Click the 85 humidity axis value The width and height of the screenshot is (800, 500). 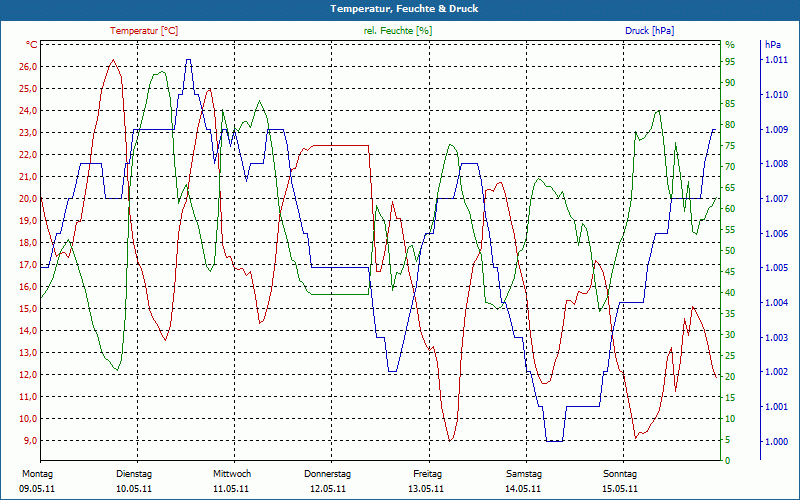click(x=730, y=104)
